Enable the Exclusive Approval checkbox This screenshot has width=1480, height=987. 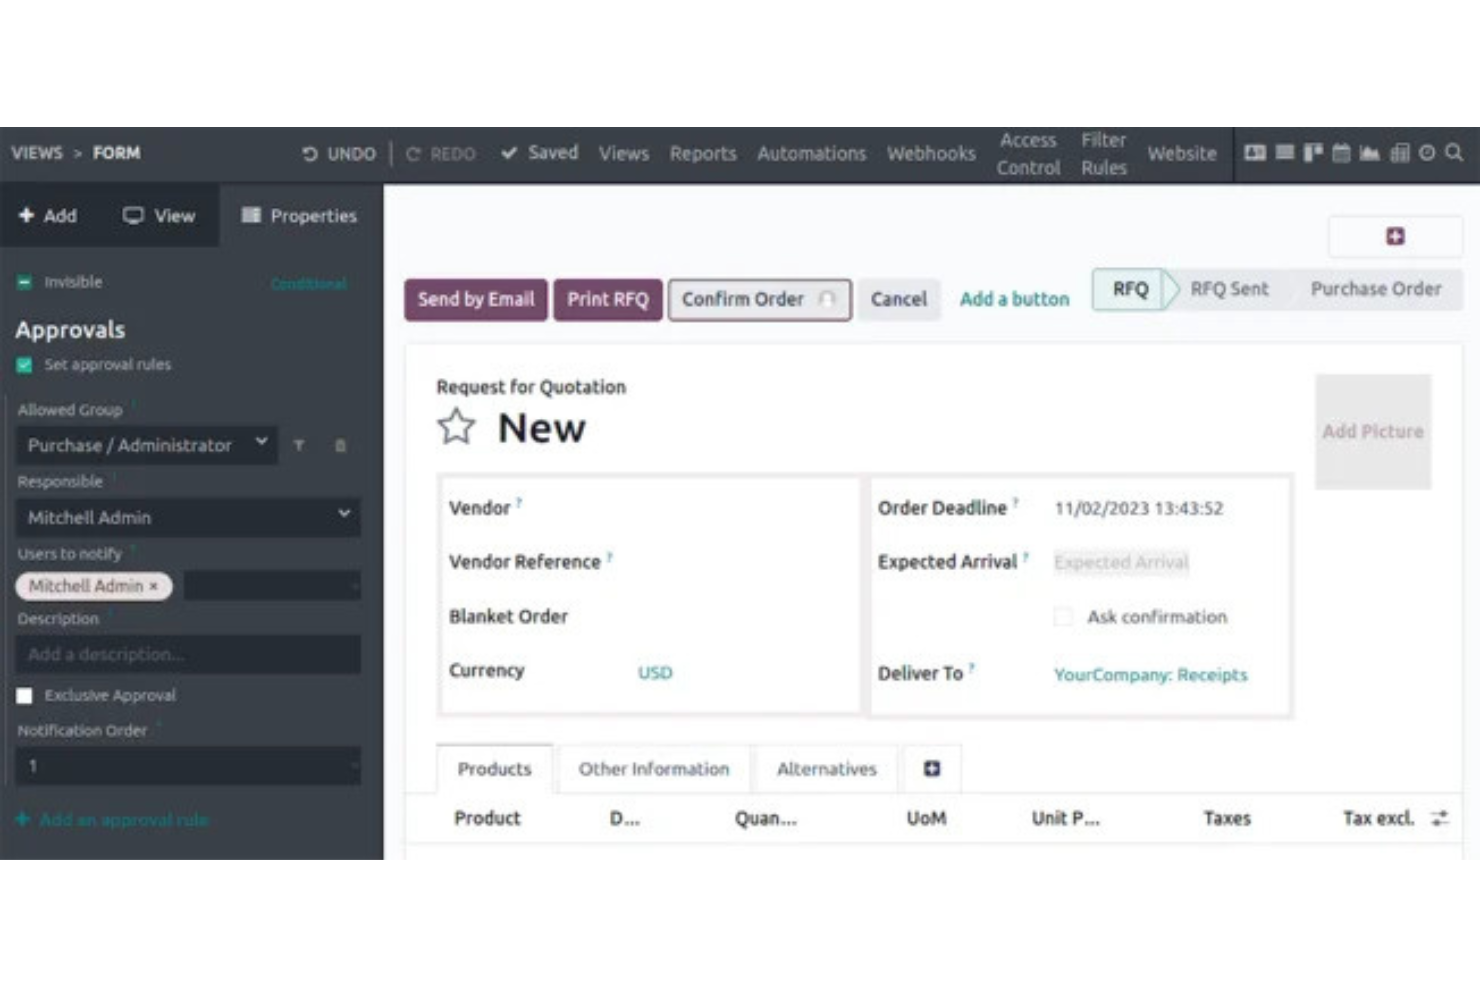coord(24,695)
